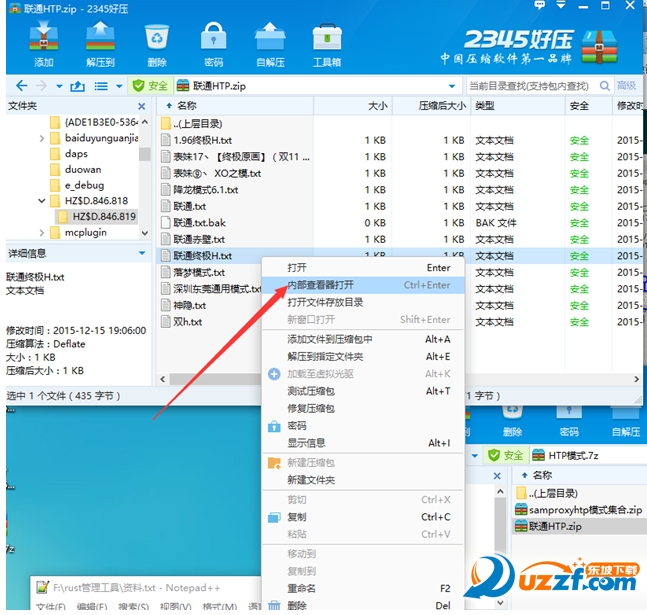This screenshot has height=615, width=647.
Task: Select the e_debug folder in tree
Action: point(84,185)
